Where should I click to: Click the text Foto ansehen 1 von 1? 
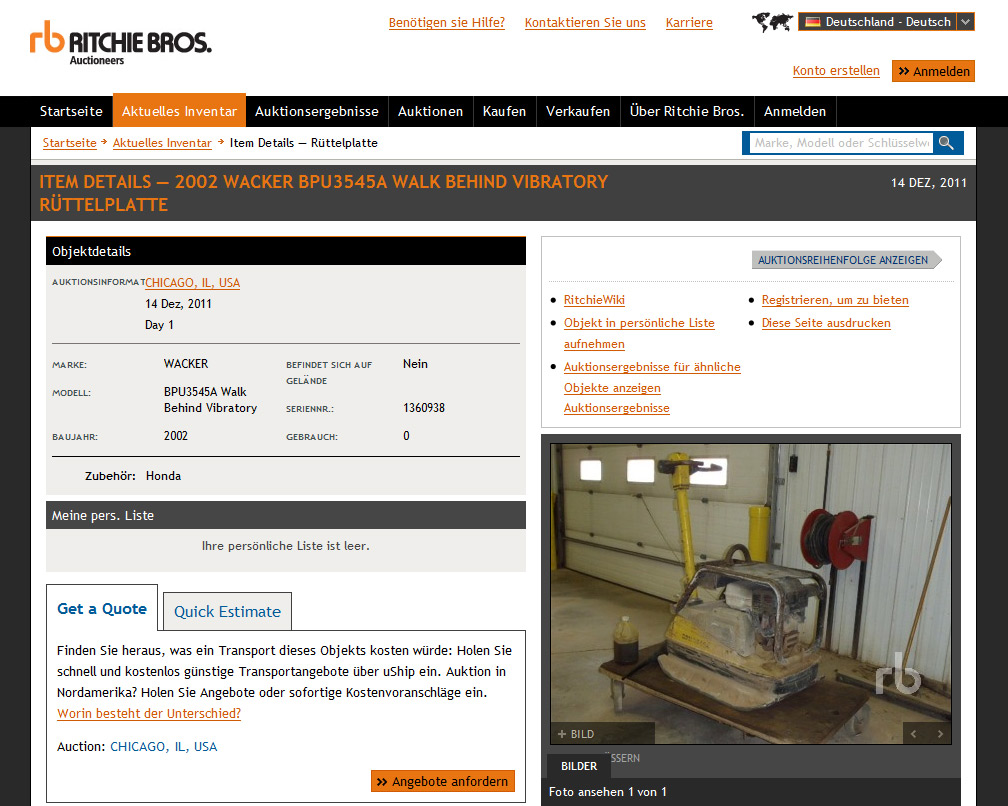608,792
